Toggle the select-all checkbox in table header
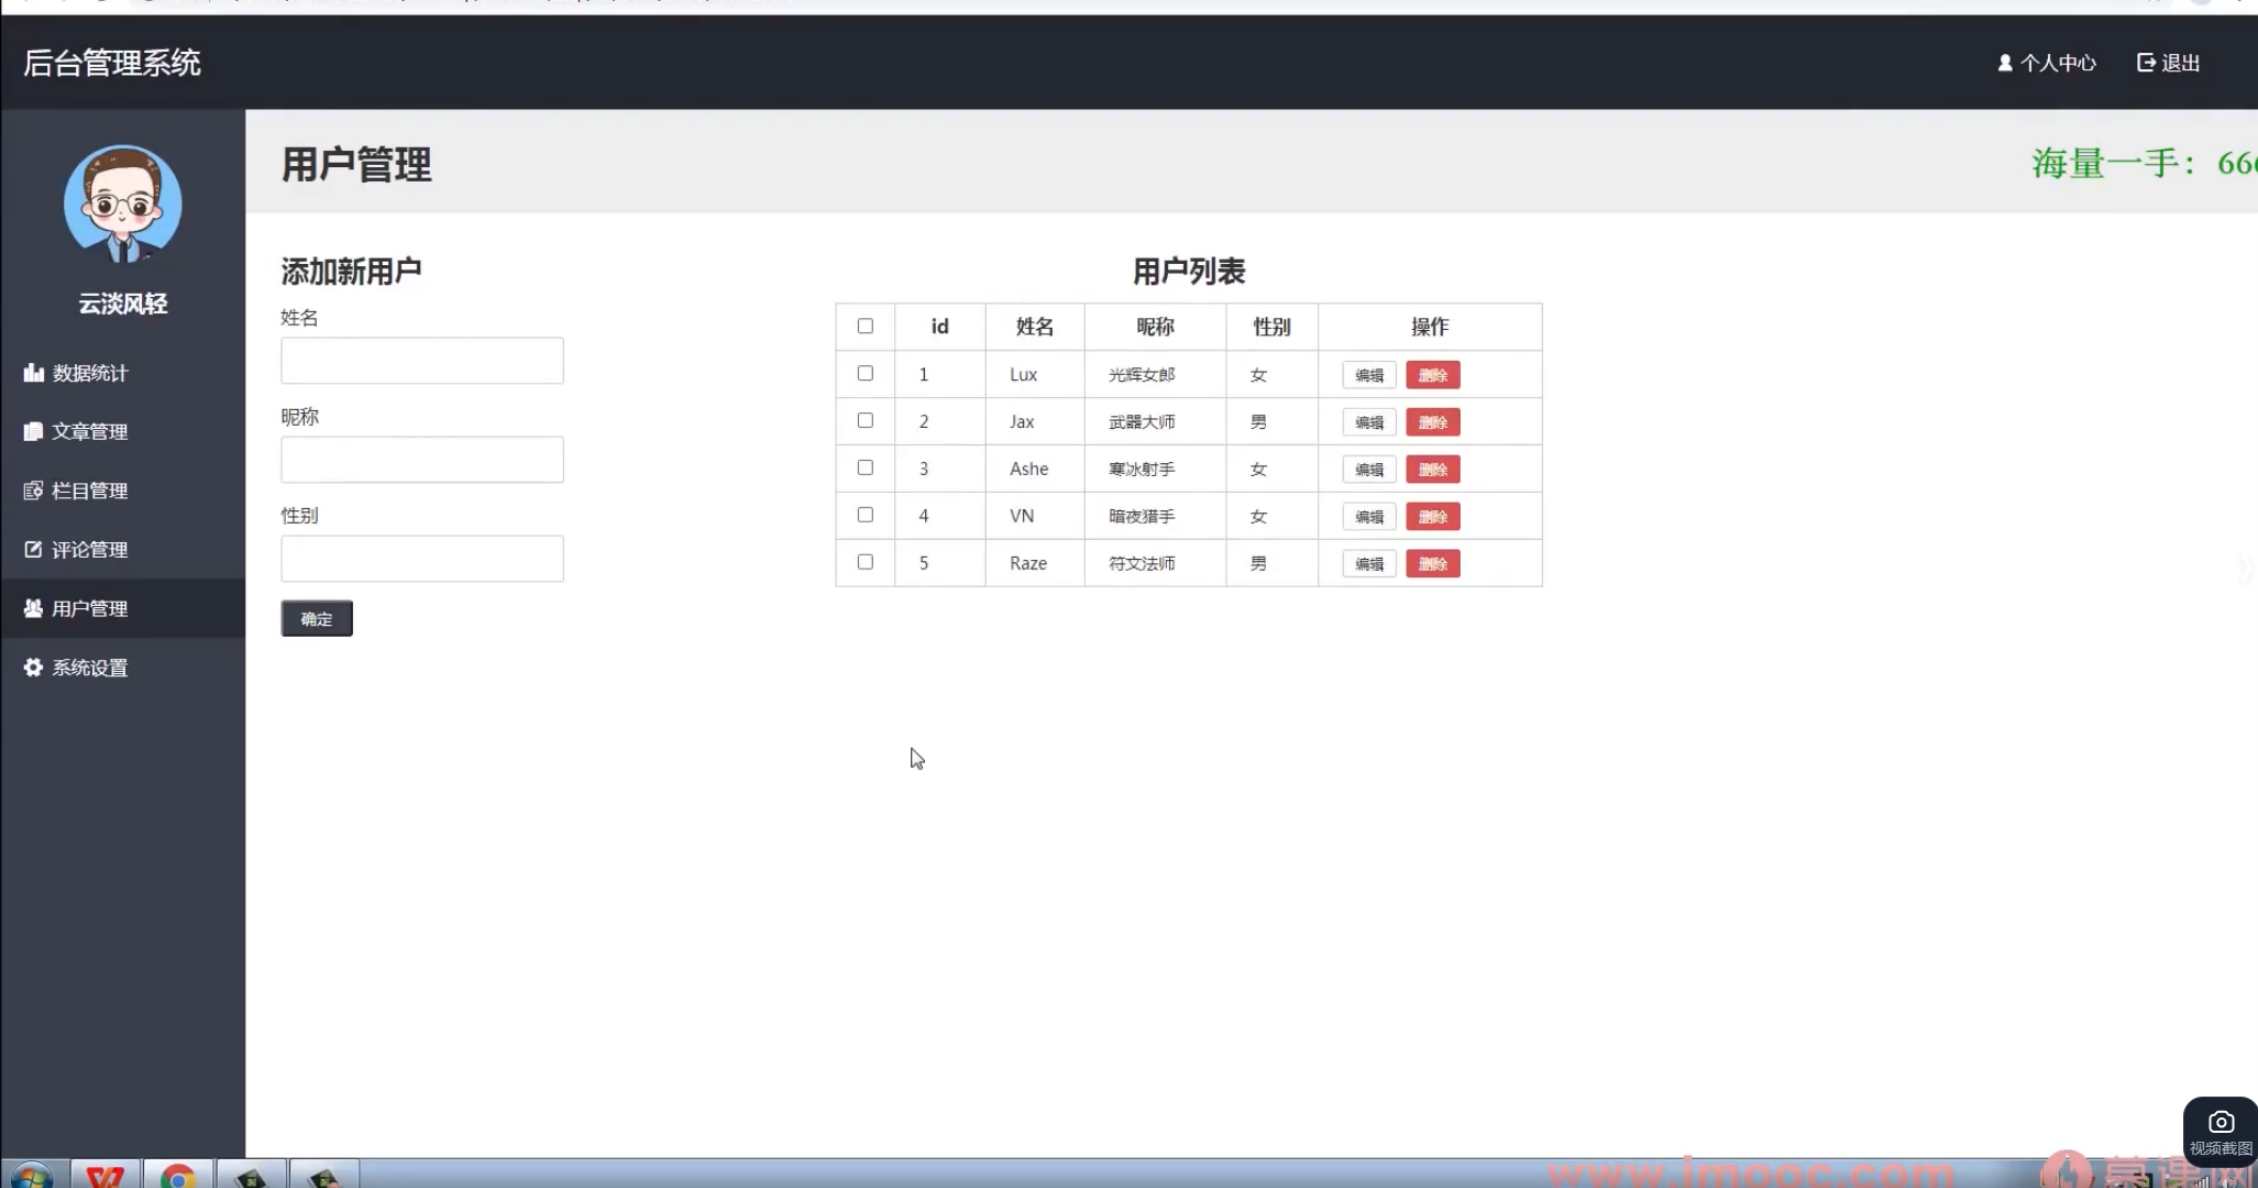The width and height of the screenshot is (2258, 1188). click(x=865, y=326)
